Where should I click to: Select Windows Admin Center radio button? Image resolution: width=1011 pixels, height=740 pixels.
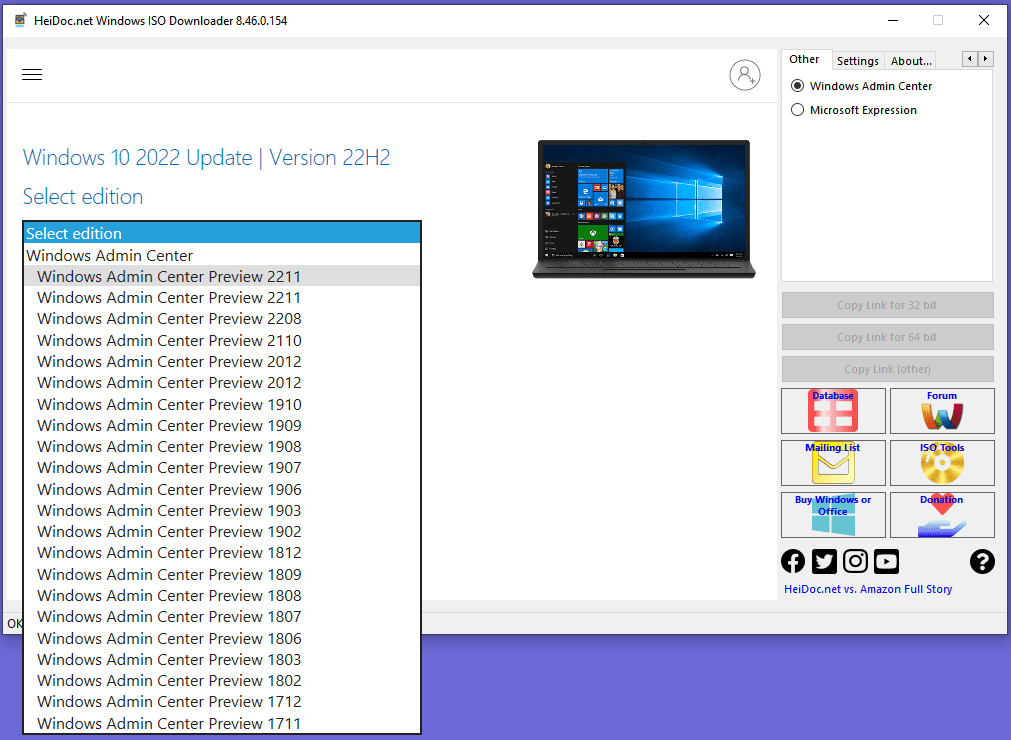(x=798, y=86)
